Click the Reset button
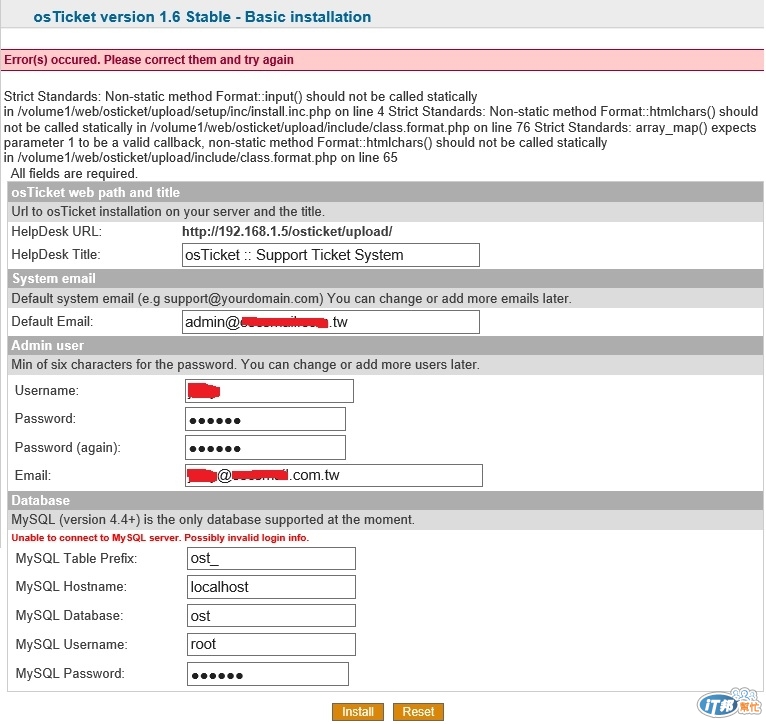The image size is (766, 724). pos(418,711)
